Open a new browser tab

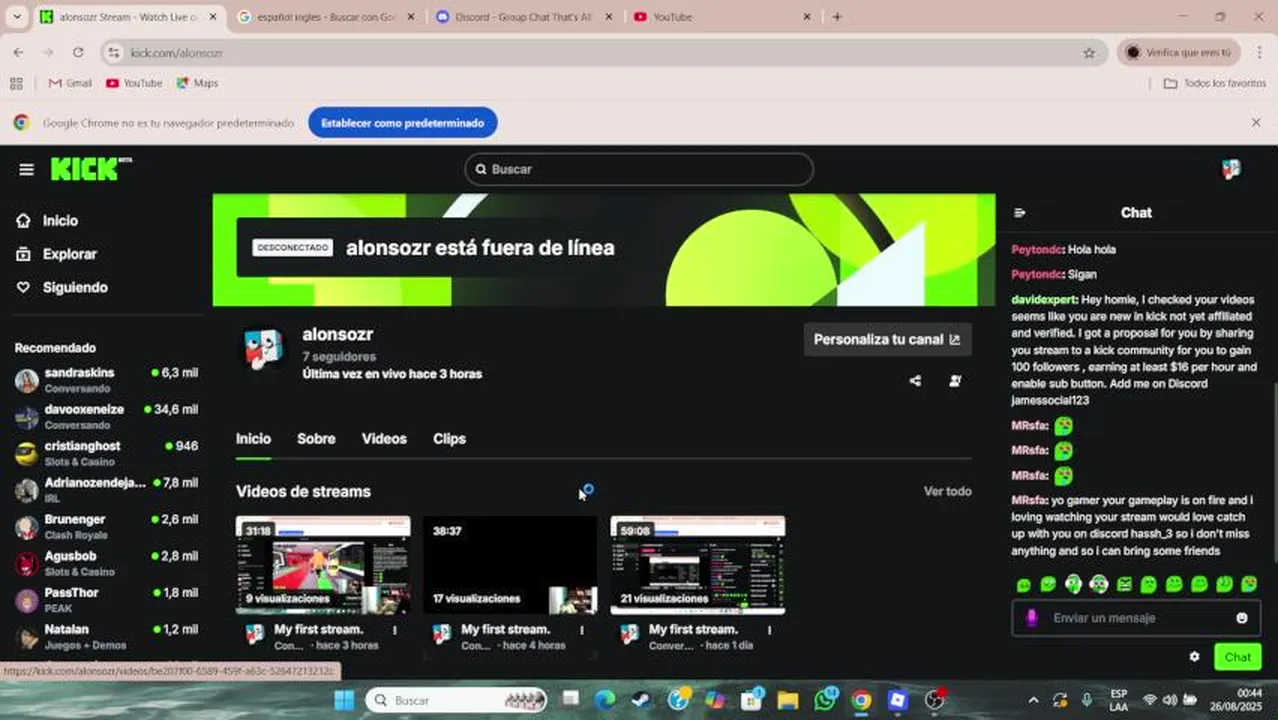[x=837, y=17]
